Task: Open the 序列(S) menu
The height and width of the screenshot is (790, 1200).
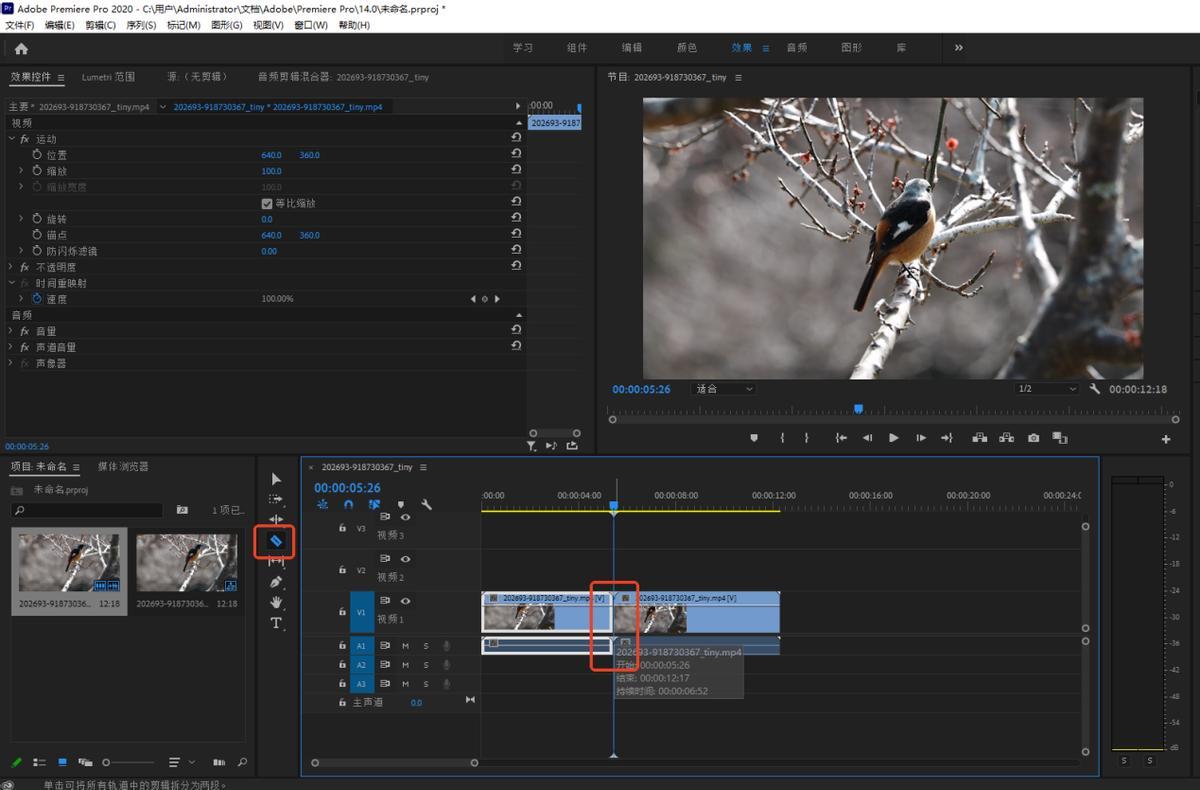Action: tap(141, 25)
